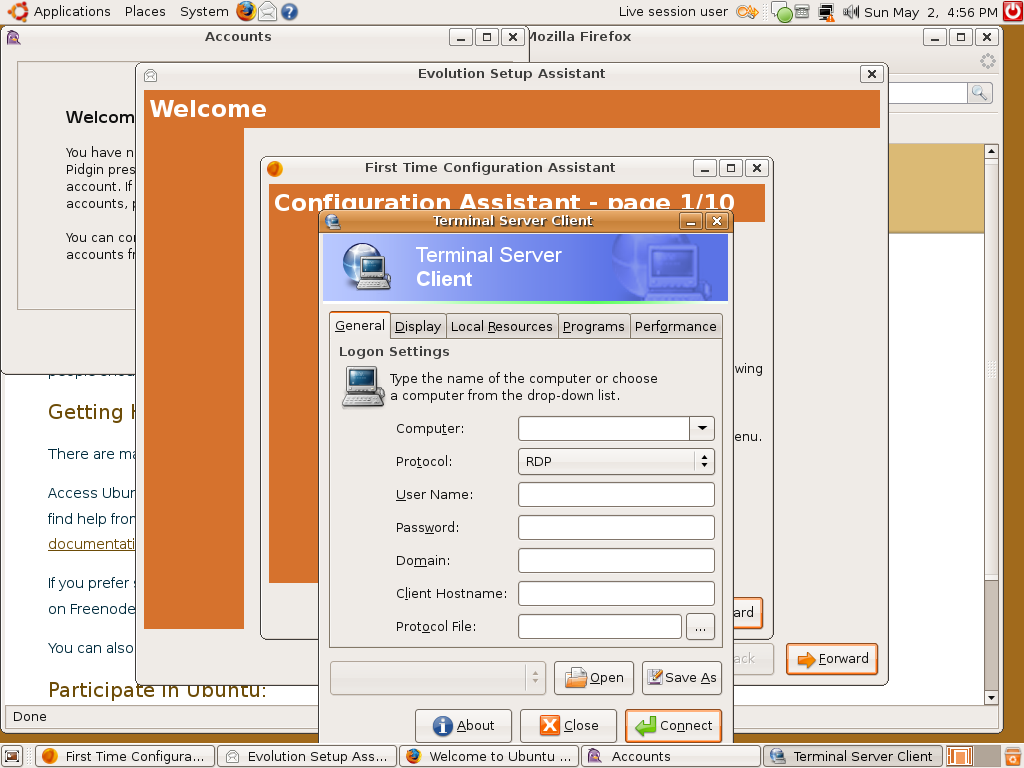Switch to the Display tab

pos(418,327)
